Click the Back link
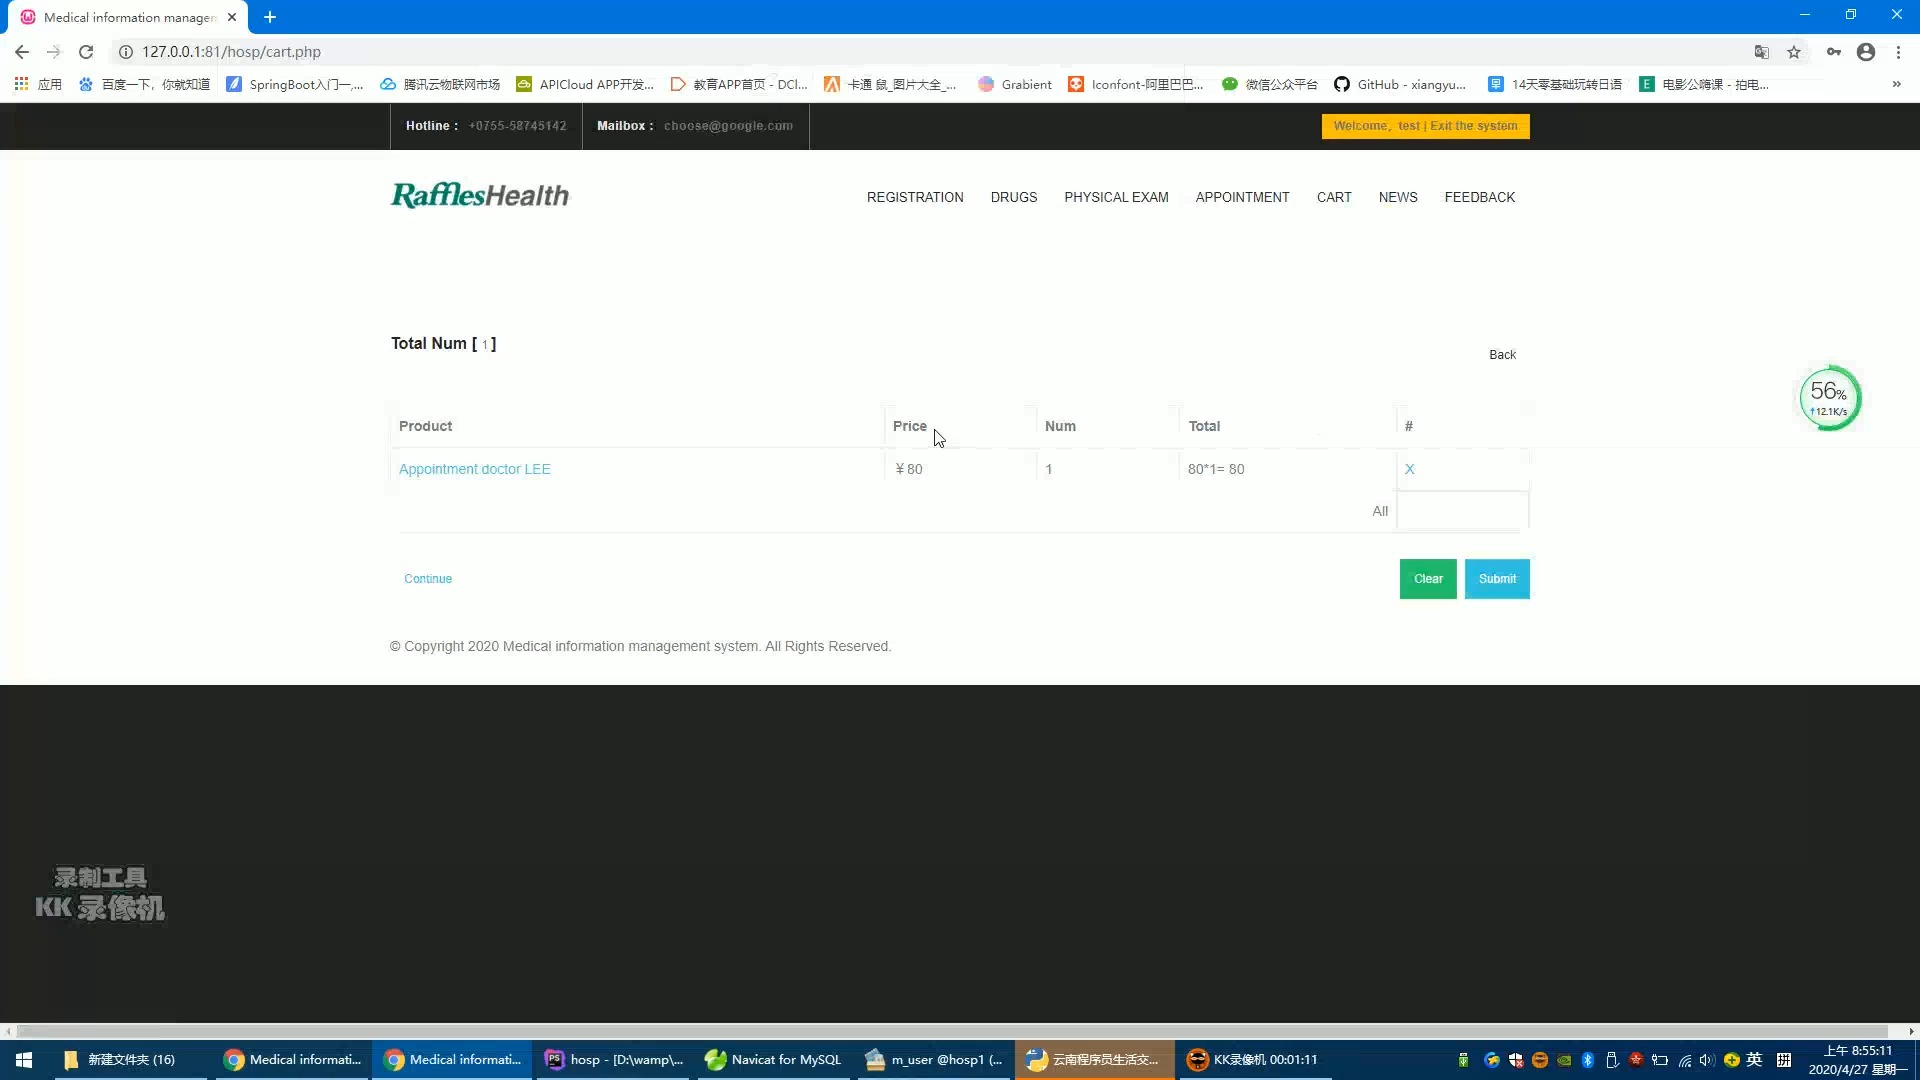 pyautogui.click(x=1502, y=355)
